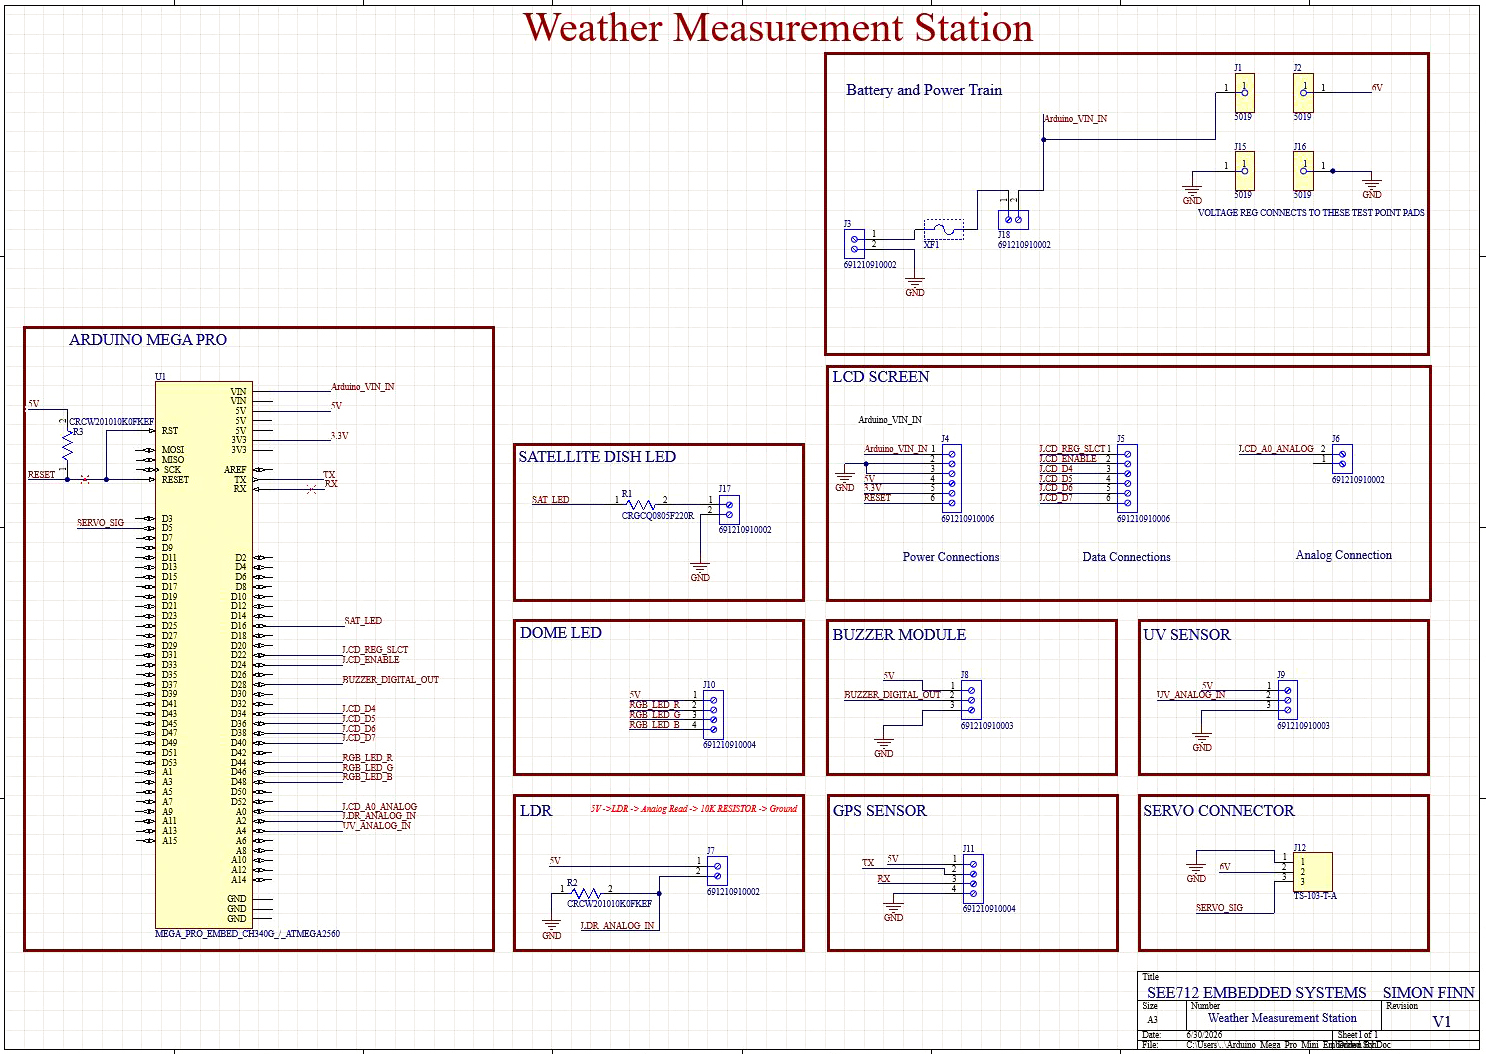
Task: Select the Arduino_VIN_IN label in Battery block
Action: pyautogui.click(x=1075, y=119)
